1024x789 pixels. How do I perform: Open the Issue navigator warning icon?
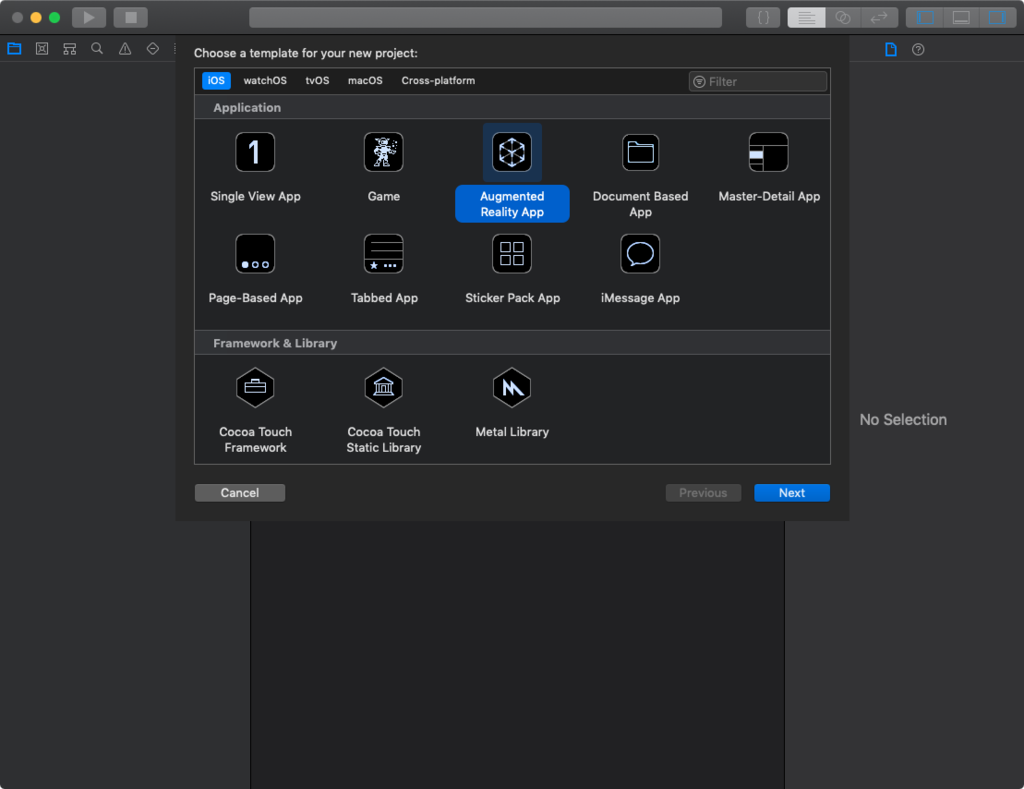coord(125,48)
